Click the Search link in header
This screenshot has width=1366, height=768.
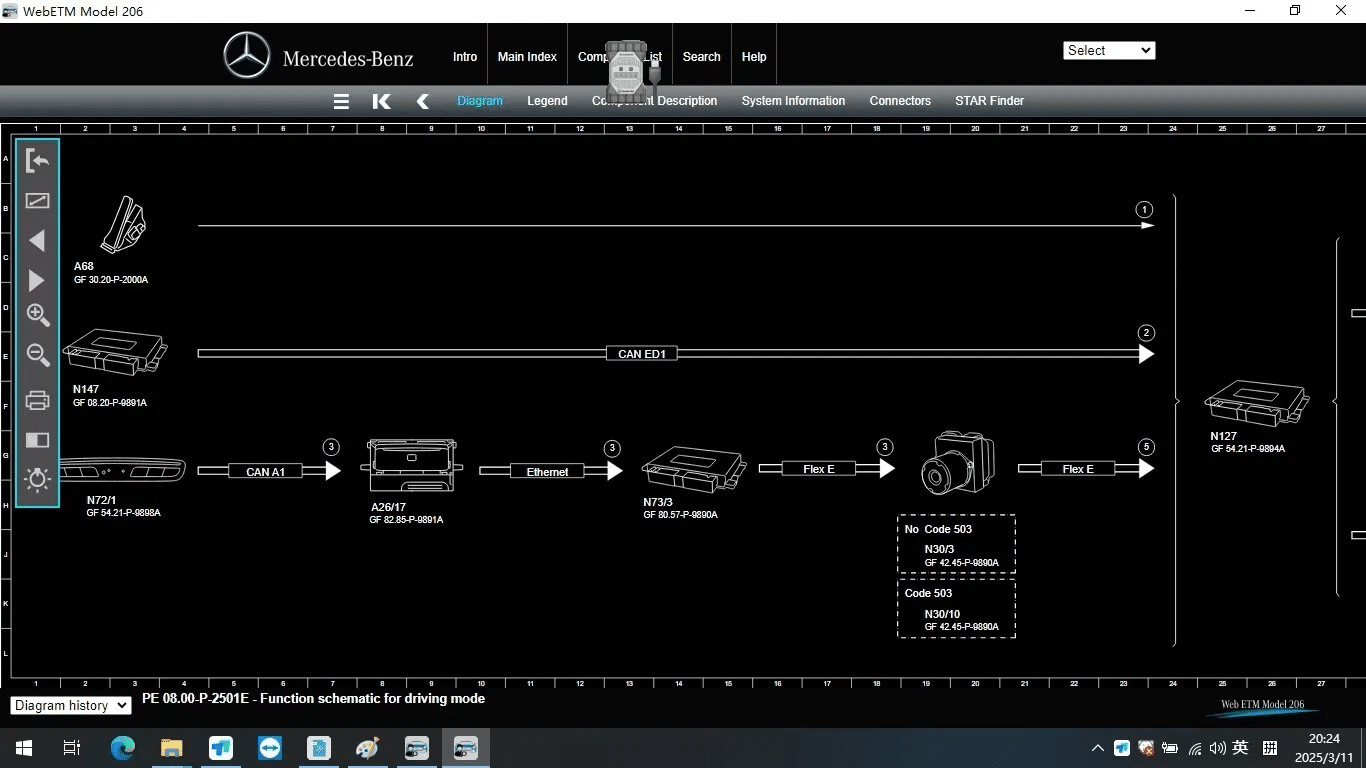coord(701,57)
